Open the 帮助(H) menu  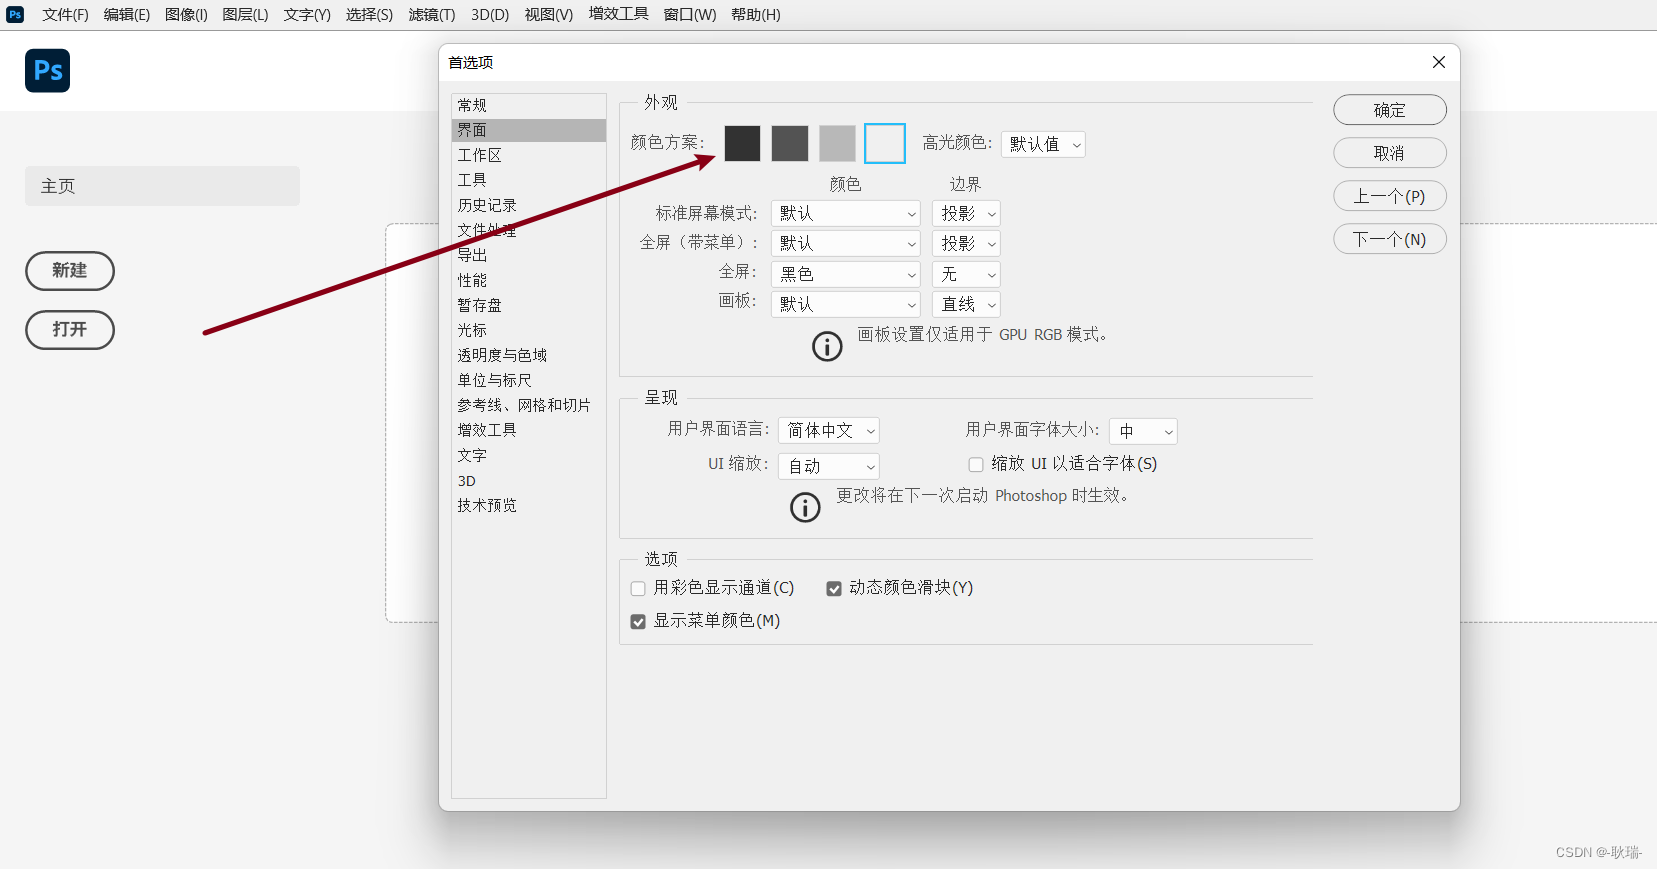[x=756, y=14]
